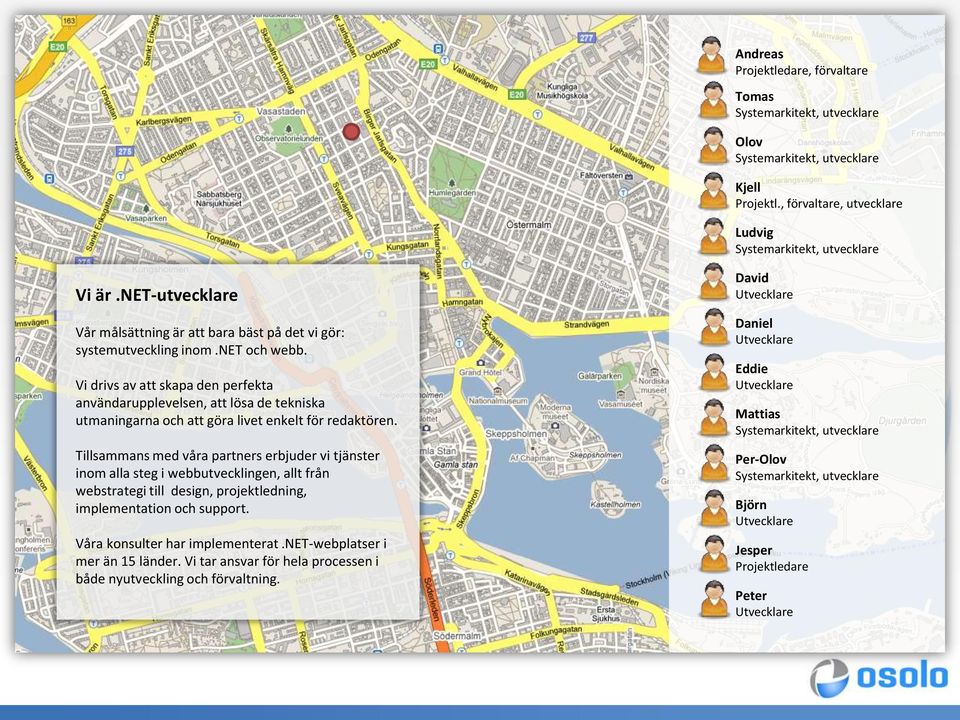
Task: Click the name Björn
Action: point(751,505)
